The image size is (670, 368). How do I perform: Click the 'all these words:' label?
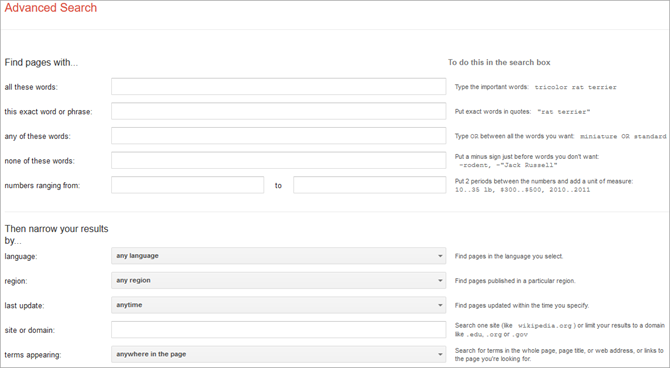(31, 87)
